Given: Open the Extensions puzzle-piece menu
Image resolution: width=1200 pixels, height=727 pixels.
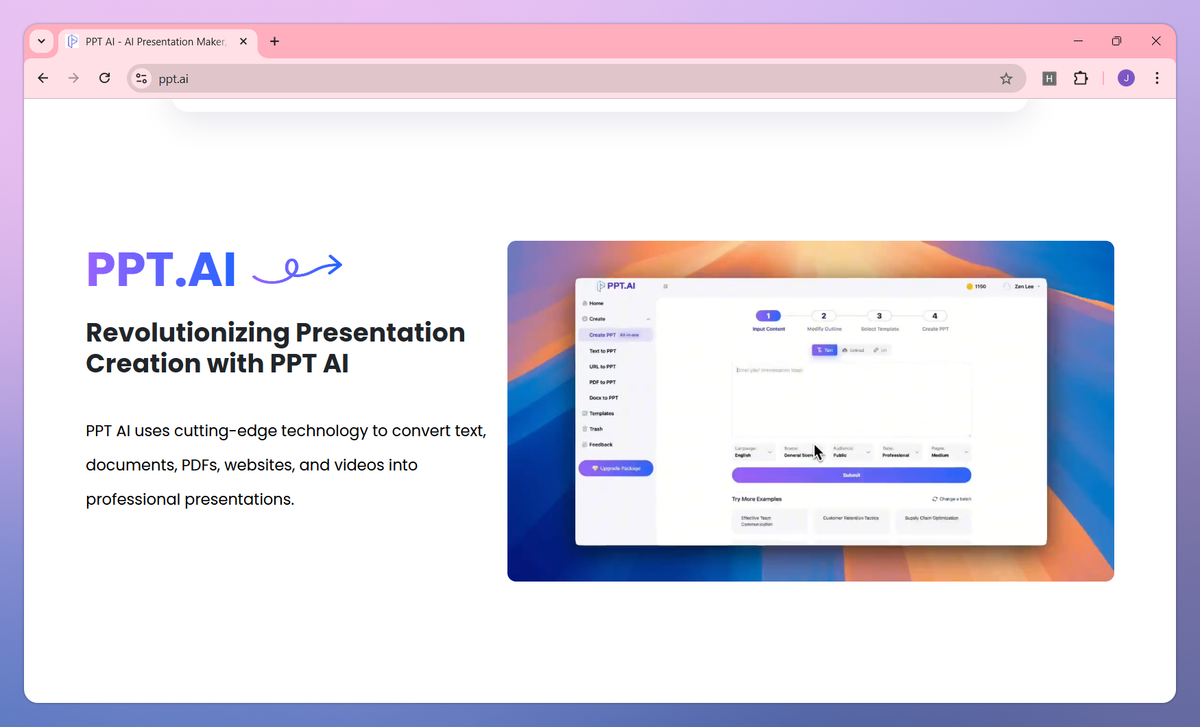Looking at the screenshot, I should [x=1080, y=78].
